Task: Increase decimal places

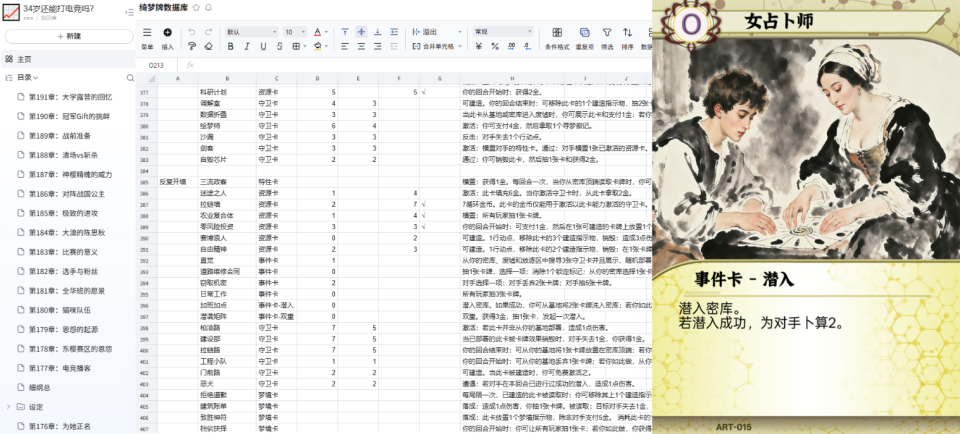Action: (511, 46)
